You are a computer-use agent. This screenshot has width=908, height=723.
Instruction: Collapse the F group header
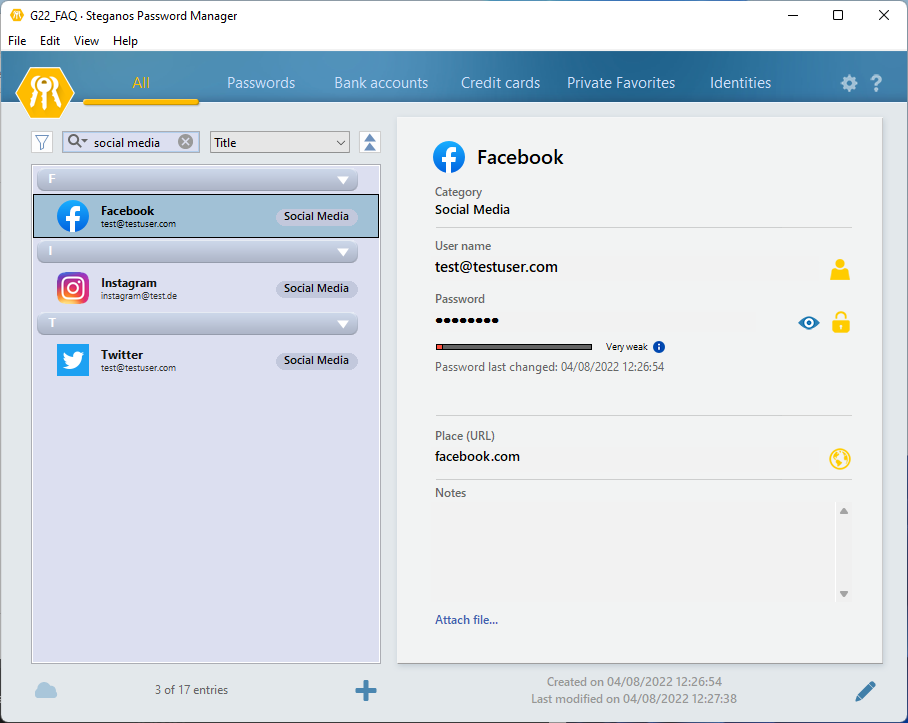tap(343, 180)
